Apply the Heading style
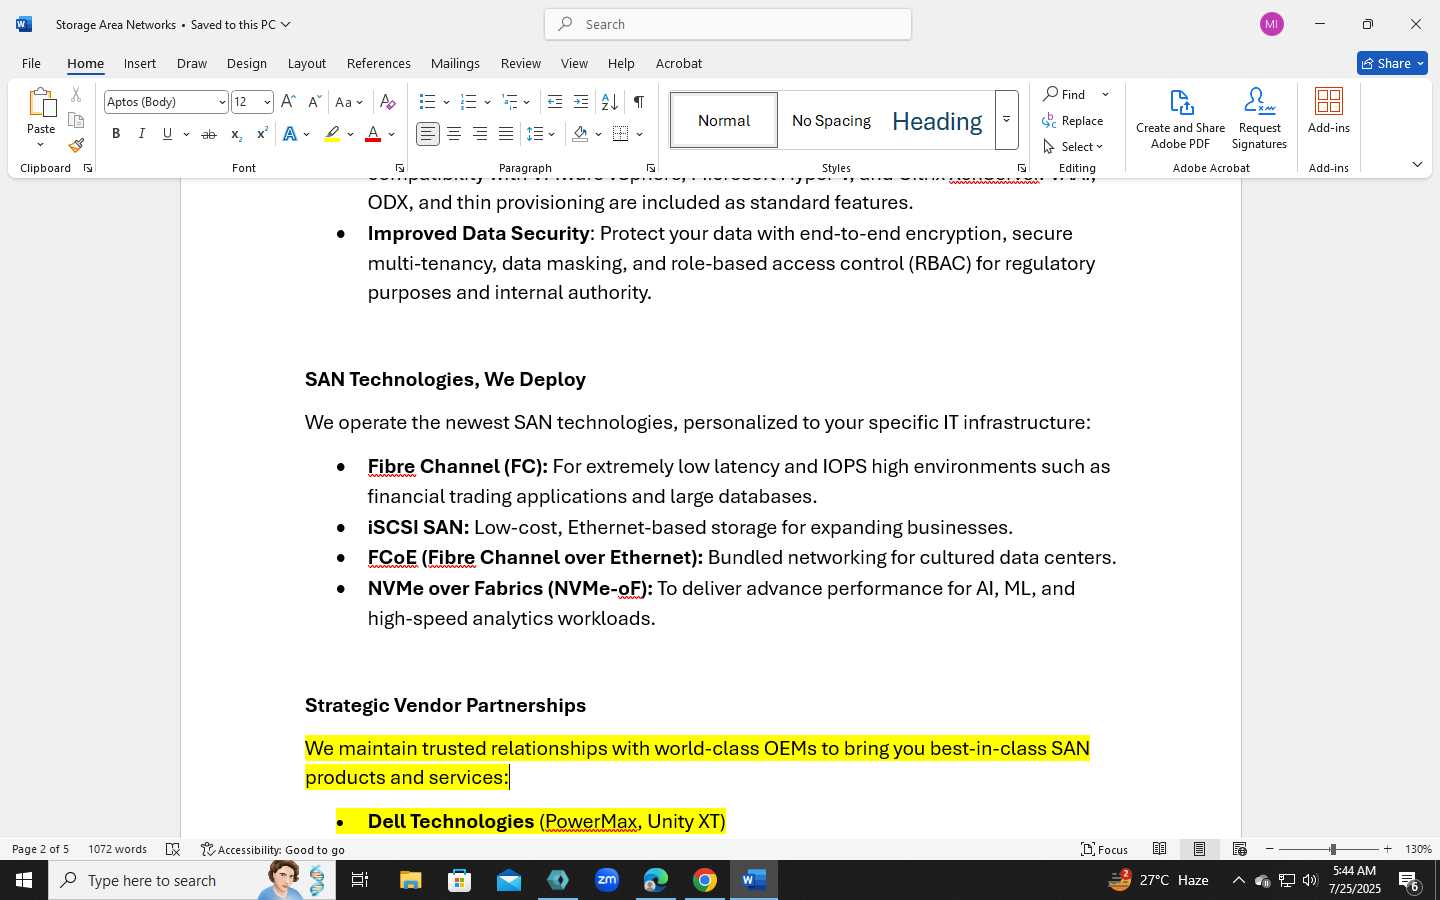Screen dimensions: 1440x900 [937, 120]
